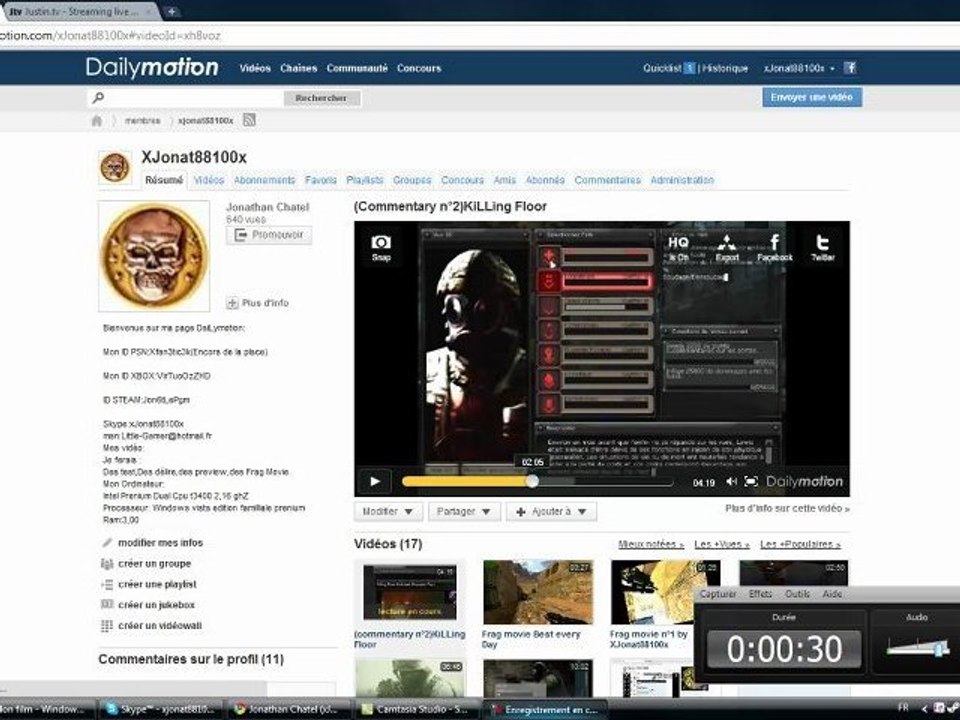Open the Communauté menu
960x720 pixels.
357,68
